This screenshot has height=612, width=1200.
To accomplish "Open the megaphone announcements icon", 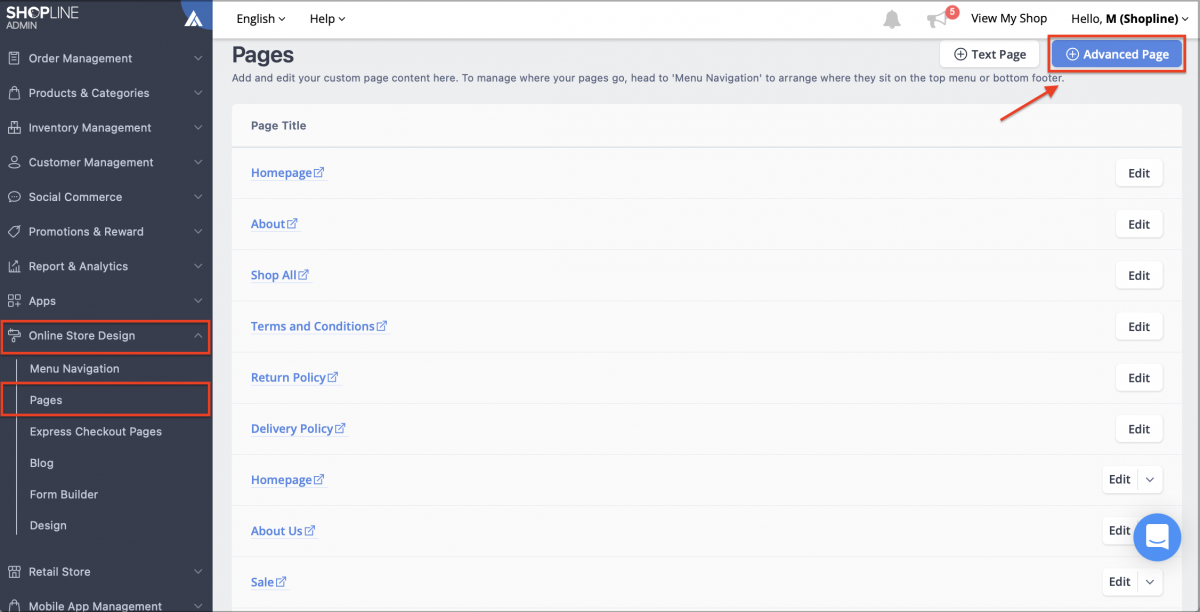I will pos(937,20).
